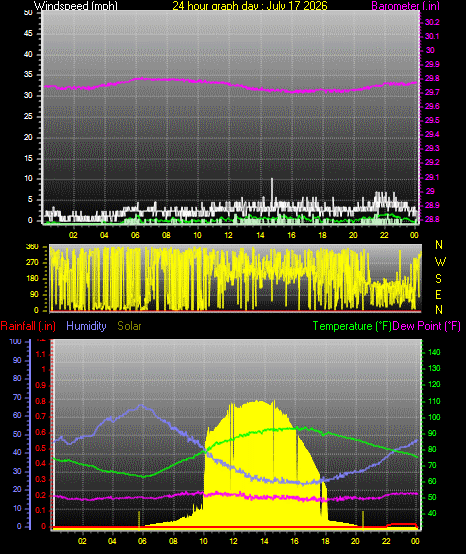
Task: Click the red rainfall step near hour 23
Action: [x=402, y=525]
